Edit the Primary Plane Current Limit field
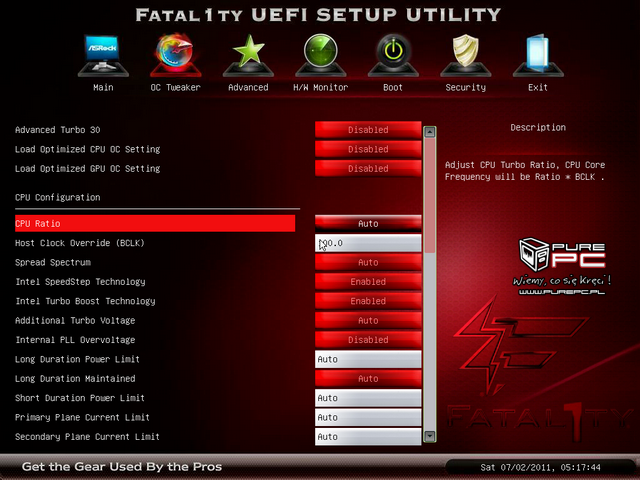 click(368, 417)
